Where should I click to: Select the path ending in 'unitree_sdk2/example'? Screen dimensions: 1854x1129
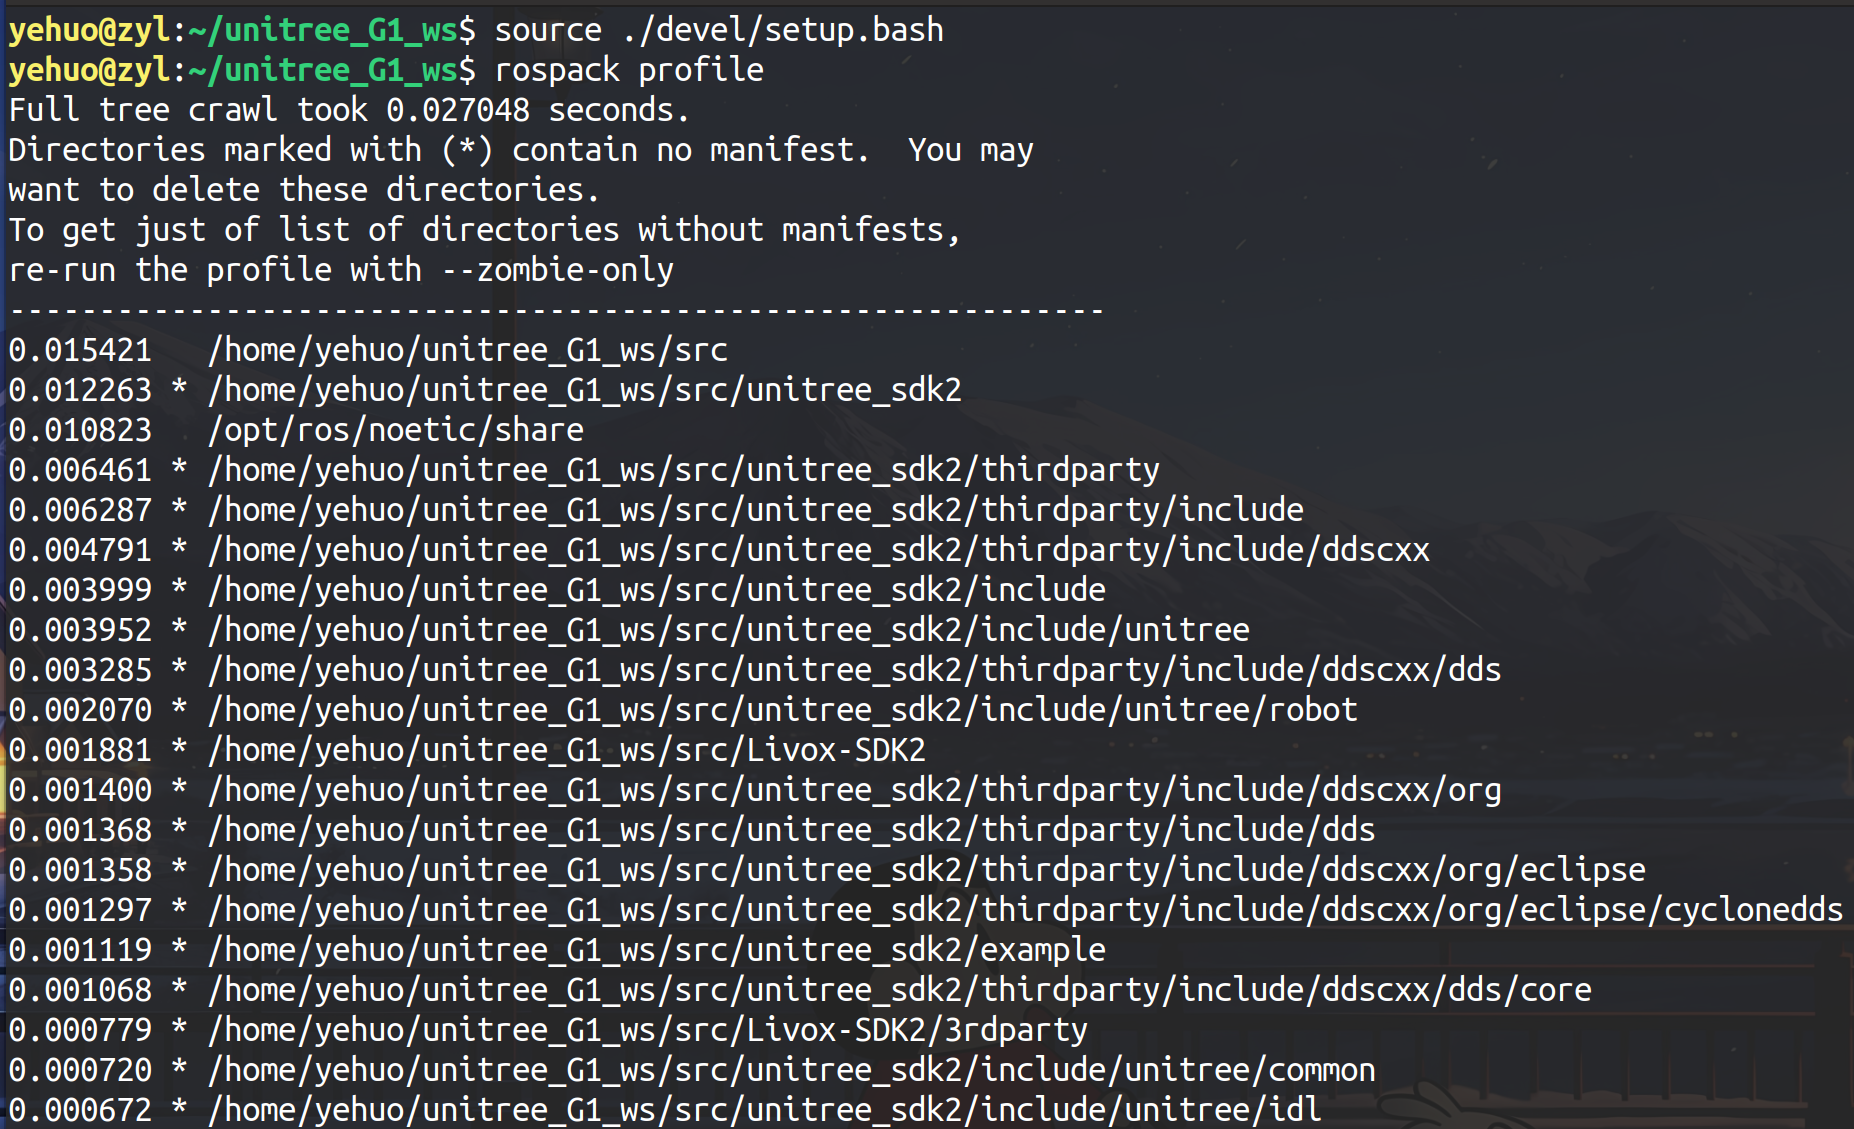[x=657, y=950]
